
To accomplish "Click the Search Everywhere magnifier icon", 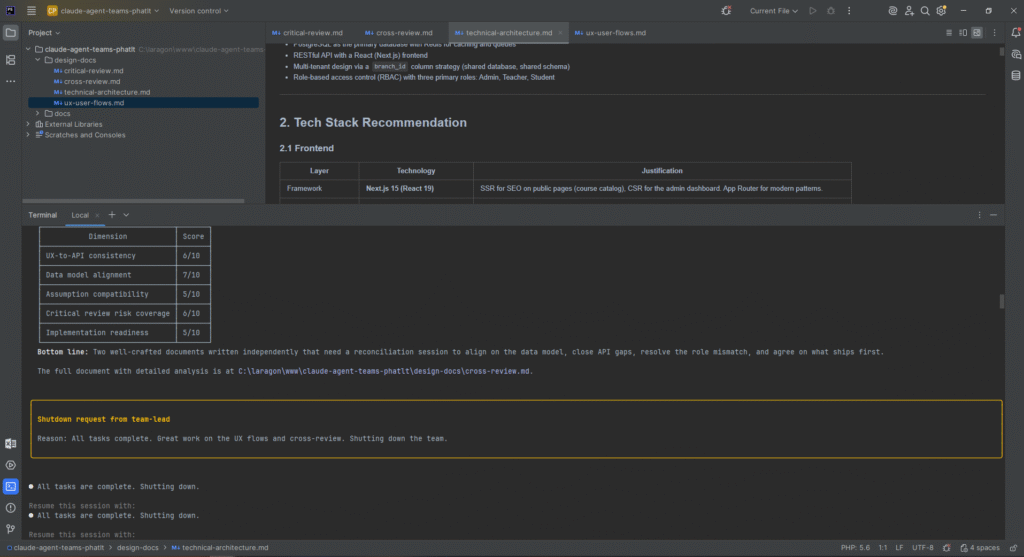I will pos(926,11).
